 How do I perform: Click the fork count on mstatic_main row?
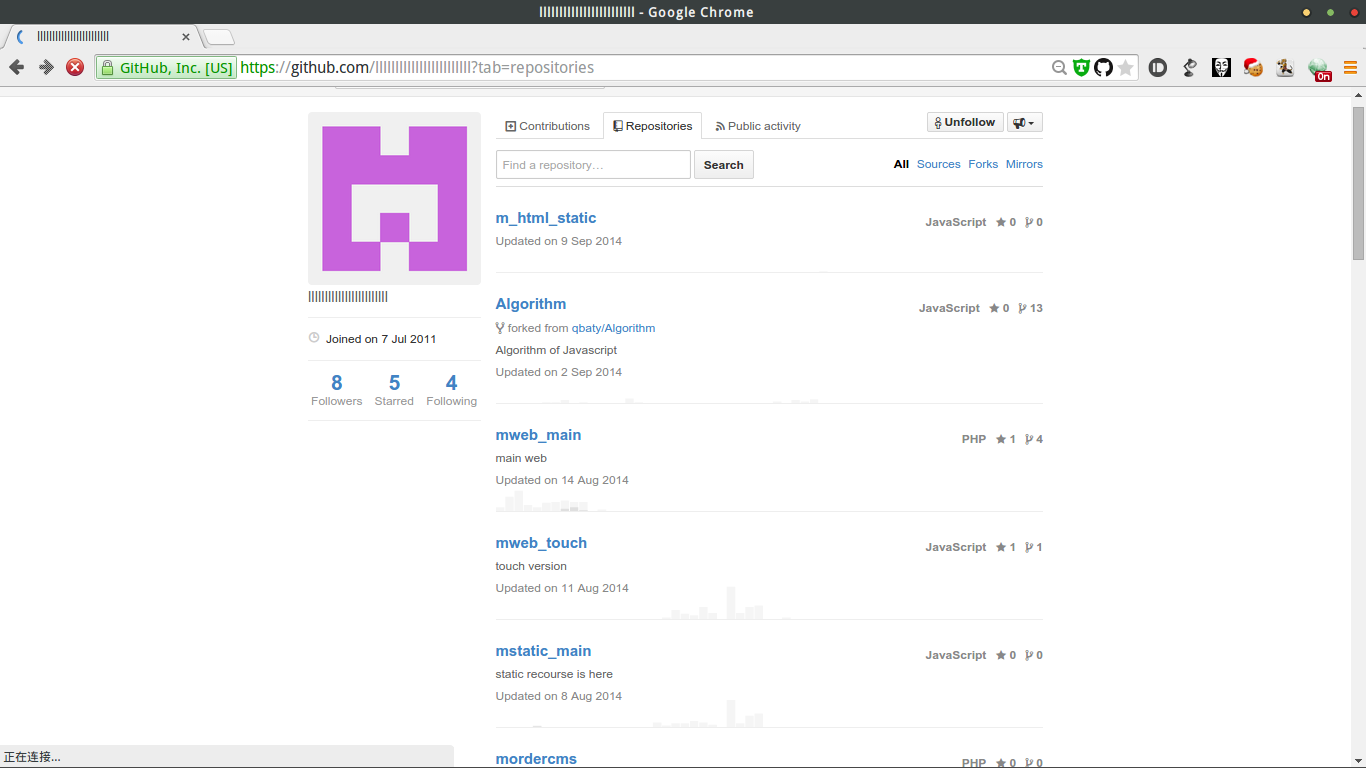pos(1033,655)
